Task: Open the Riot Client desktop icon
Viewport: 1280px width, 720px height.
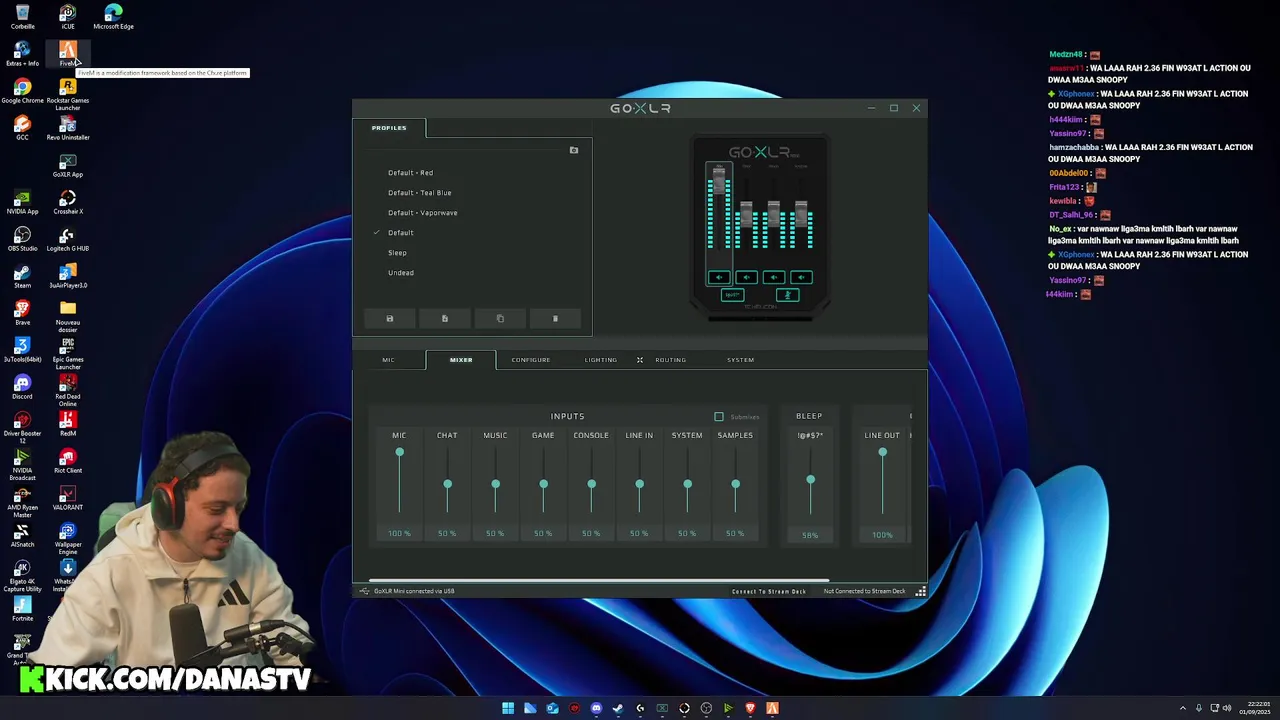Action: [x=68, y=460]
